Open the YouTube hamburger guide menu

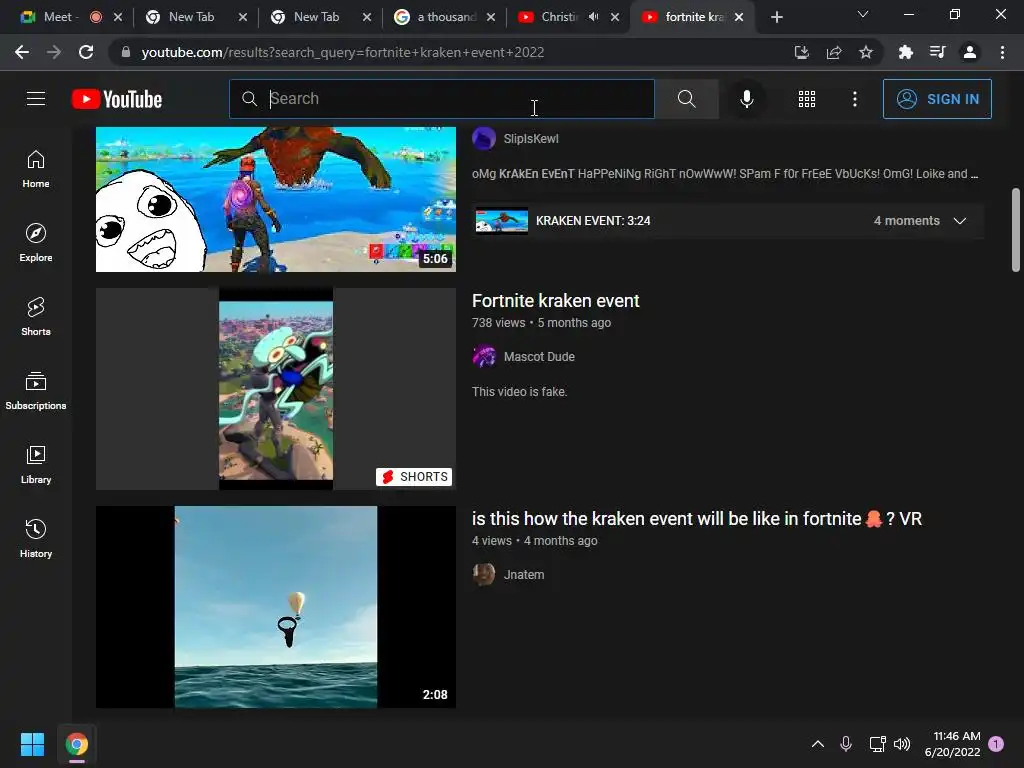click(x=36, y=99)
